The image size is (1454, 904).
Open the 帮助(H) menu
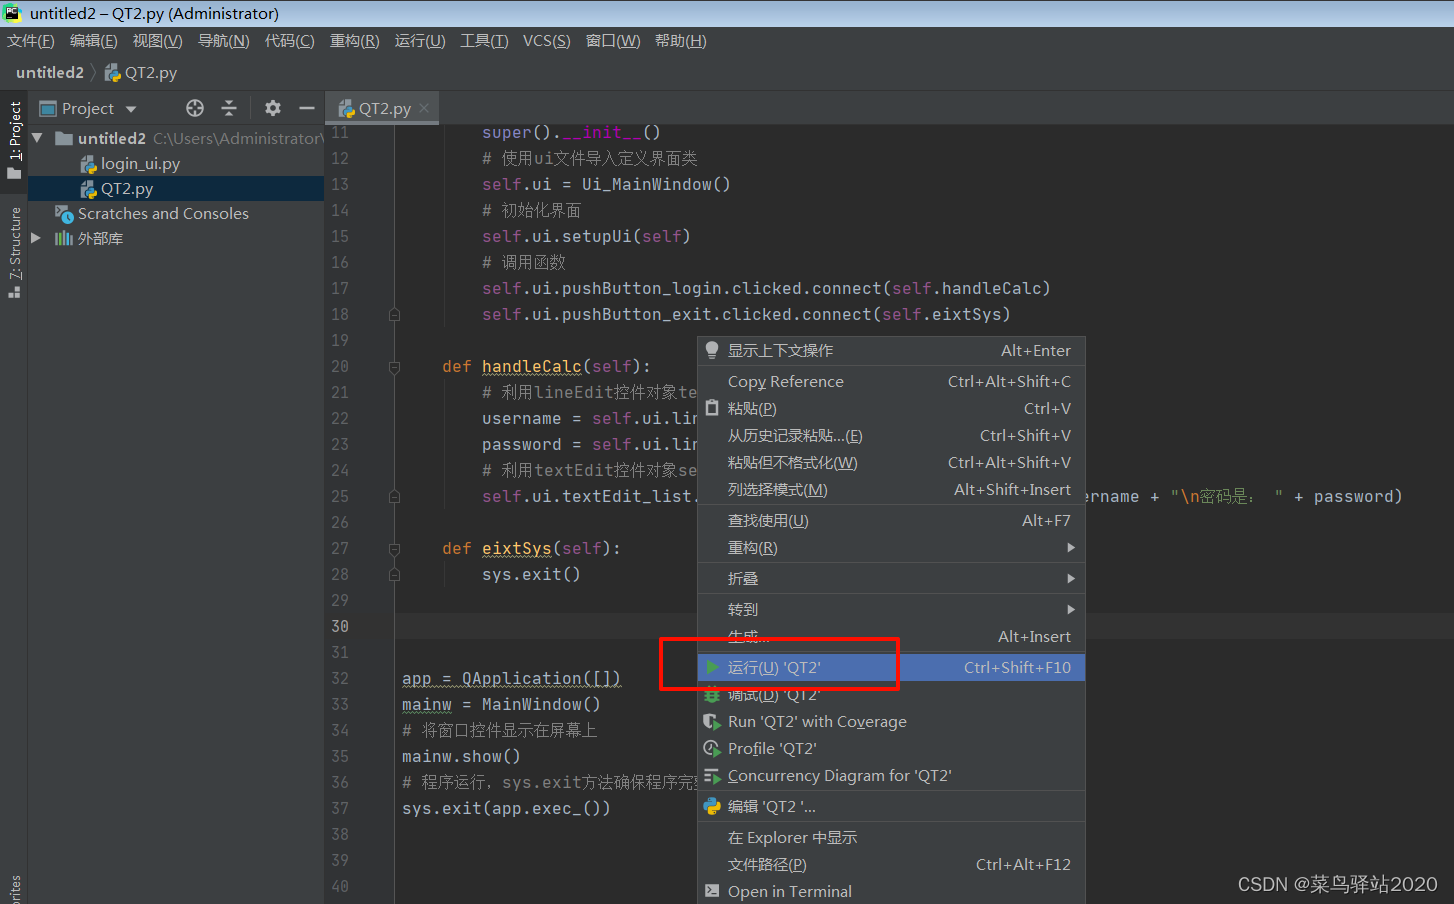(x=681, y=41)
